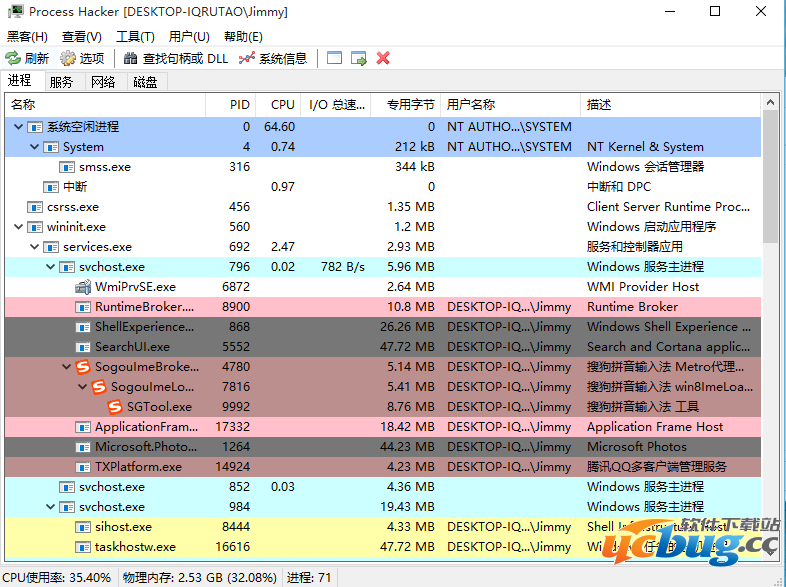This screenshot has height=587, width=786.
Task: Collapse the services.exe tree node
Action: click(x=35, y=247)
